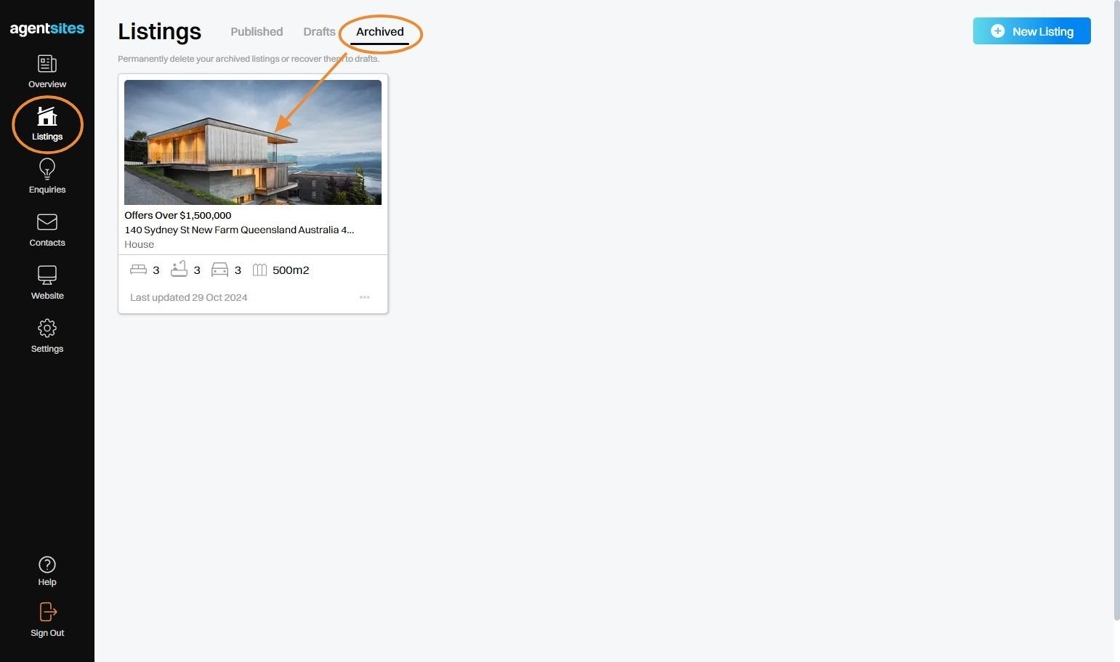Open the Overview page icon
Screen dimensions: 1120x662
(47, 64)
